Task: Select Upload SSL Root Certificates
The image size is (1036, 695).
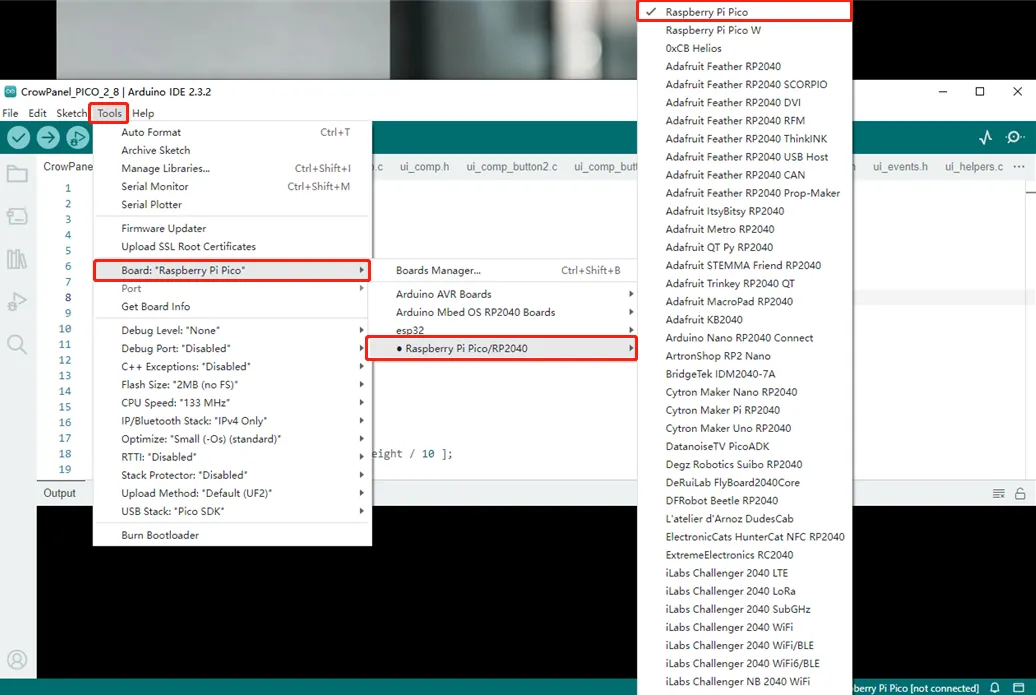Action: click(x=232, y=246)
